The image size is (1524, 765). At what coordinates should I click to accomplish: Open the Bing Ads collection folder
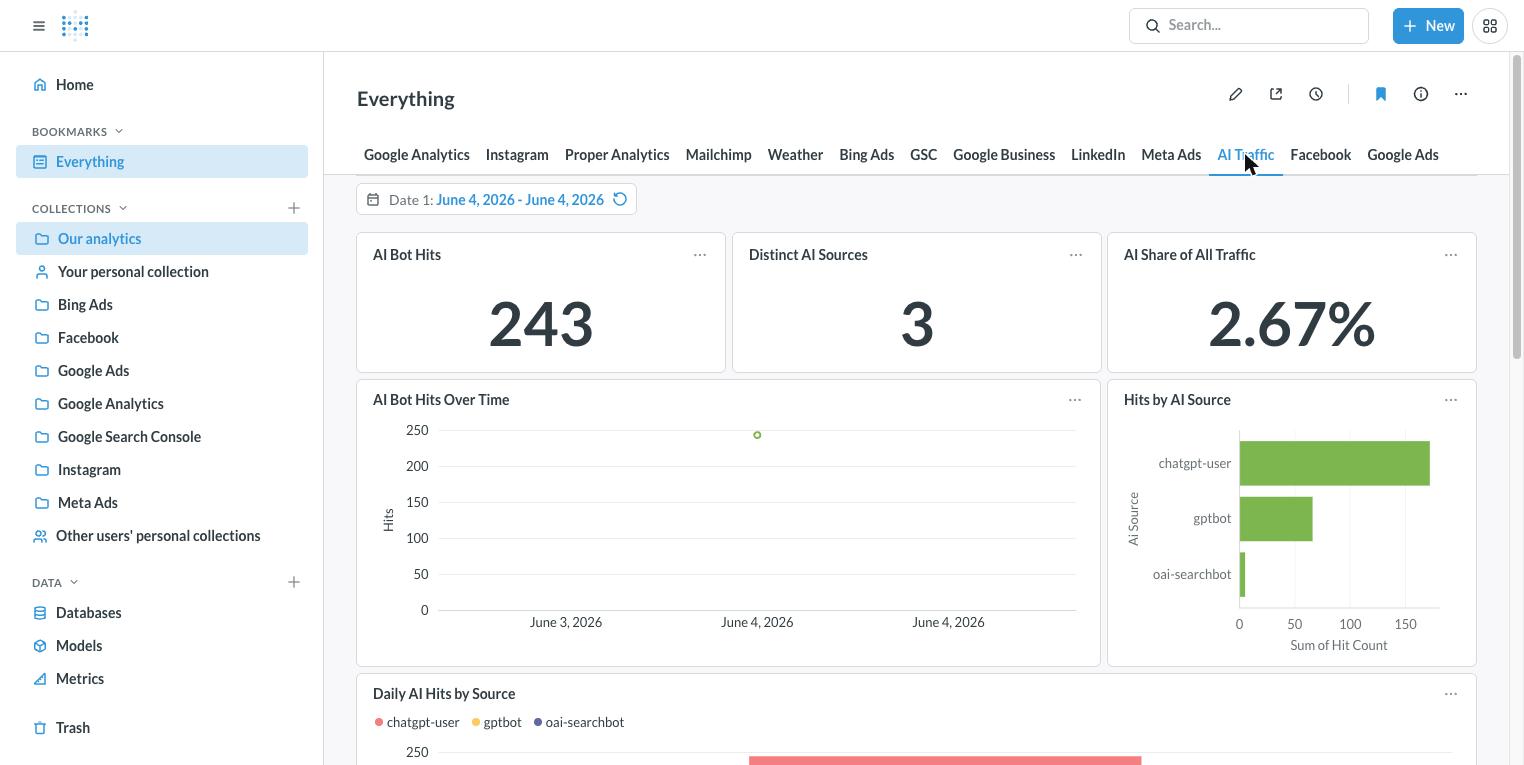162,305
